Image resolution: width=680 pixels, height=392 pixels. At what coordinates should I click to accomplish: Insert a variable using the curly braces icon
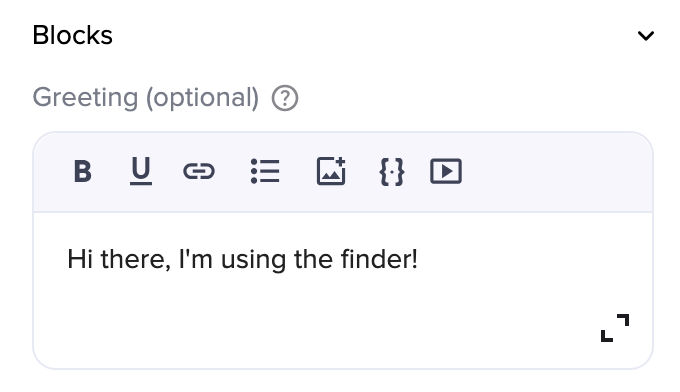click(x=392, y=172)
